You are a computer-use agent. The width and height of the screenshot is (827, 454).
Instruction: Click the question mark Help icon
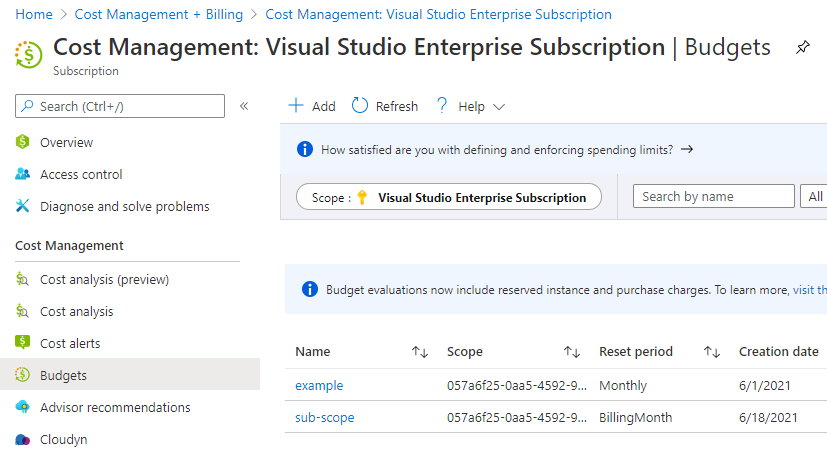click(442, 105)
